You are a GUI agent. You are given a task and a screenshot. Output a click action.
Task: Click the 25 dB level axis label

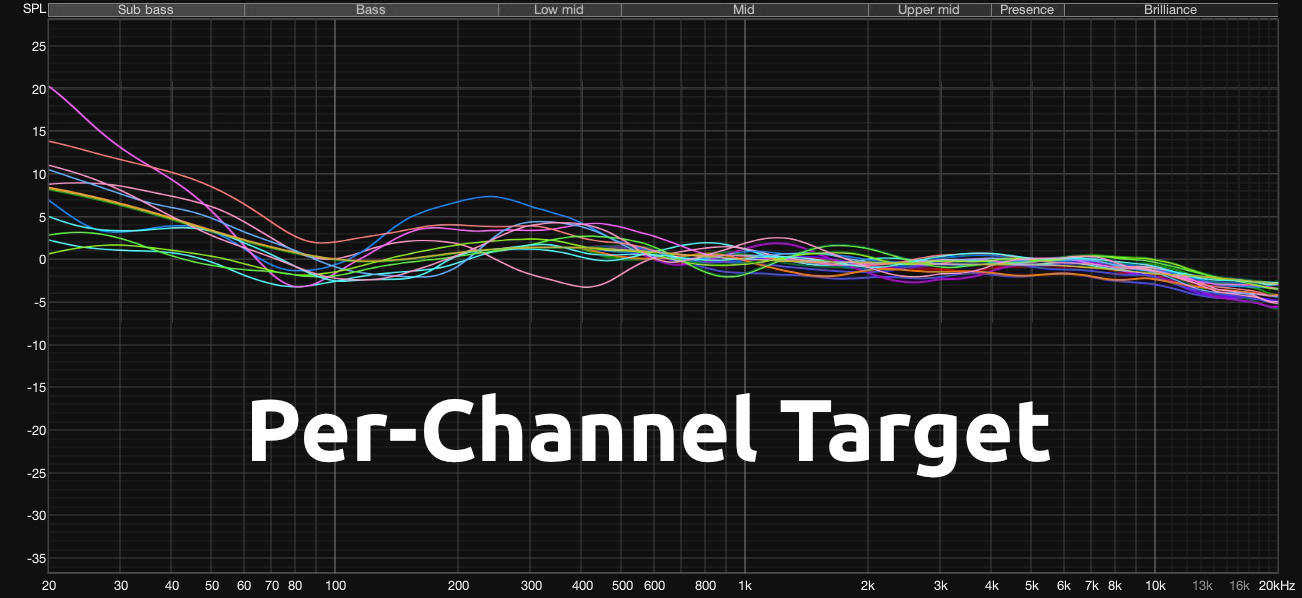pos(38,46)
